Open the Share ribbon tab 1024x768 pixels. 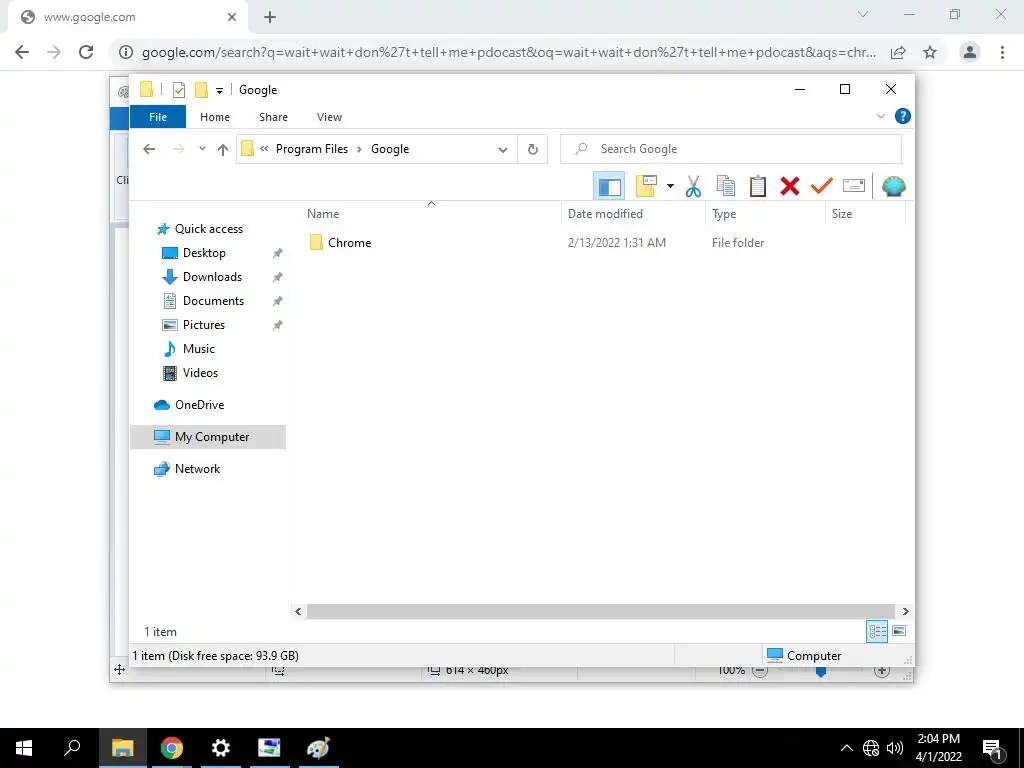pyautogui.click(x=273, y=117)
